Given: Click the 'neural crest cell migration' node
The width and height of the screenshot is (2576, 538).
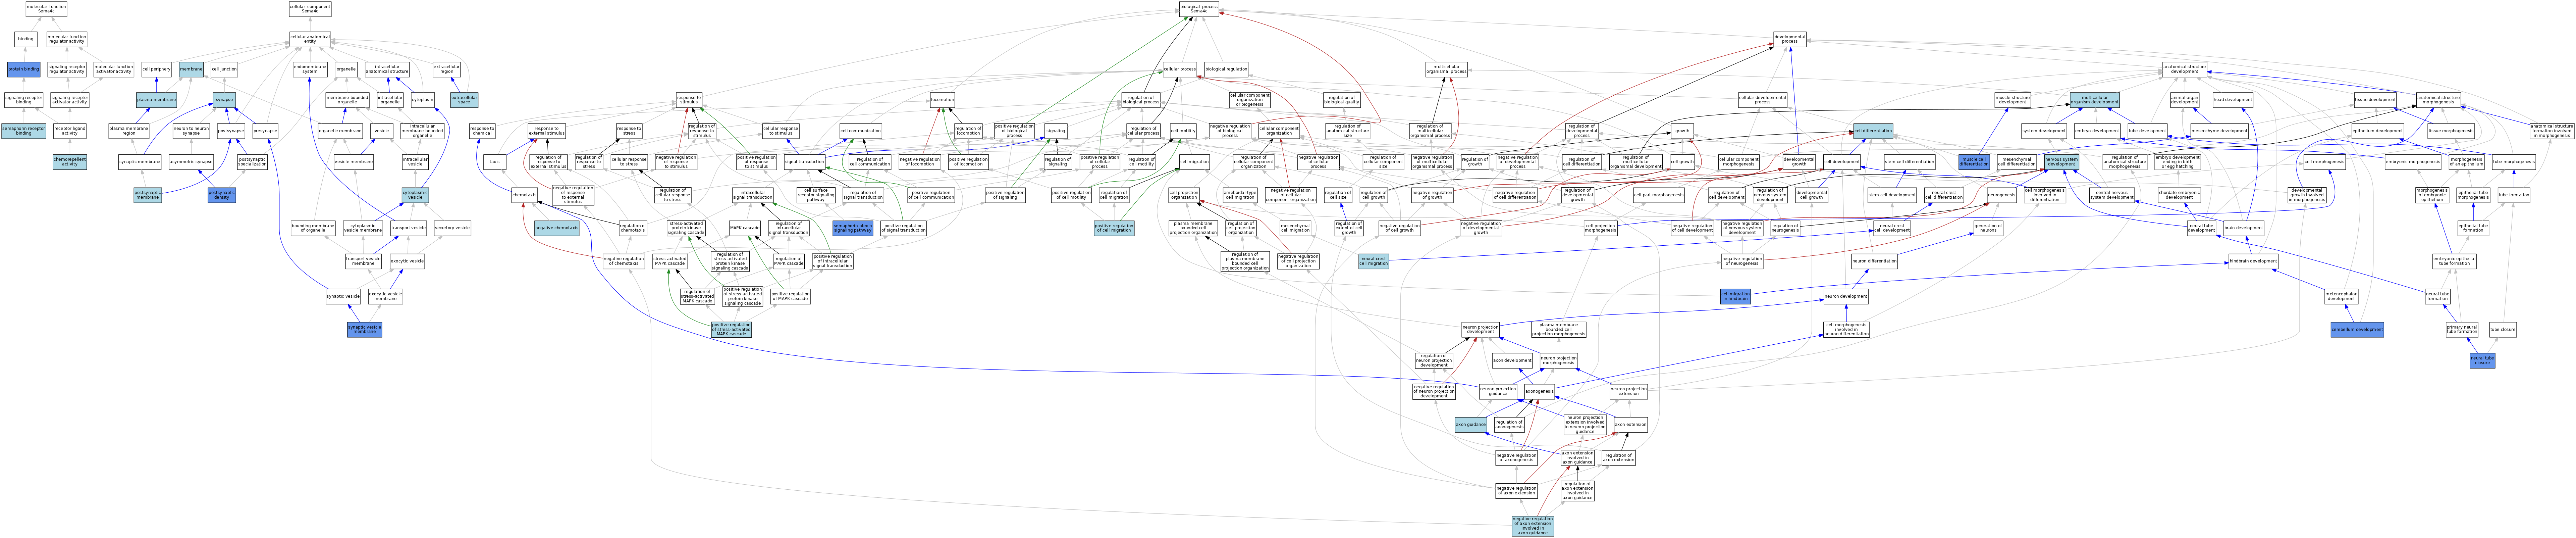Looking at the screenshot, I should 1374,262.
